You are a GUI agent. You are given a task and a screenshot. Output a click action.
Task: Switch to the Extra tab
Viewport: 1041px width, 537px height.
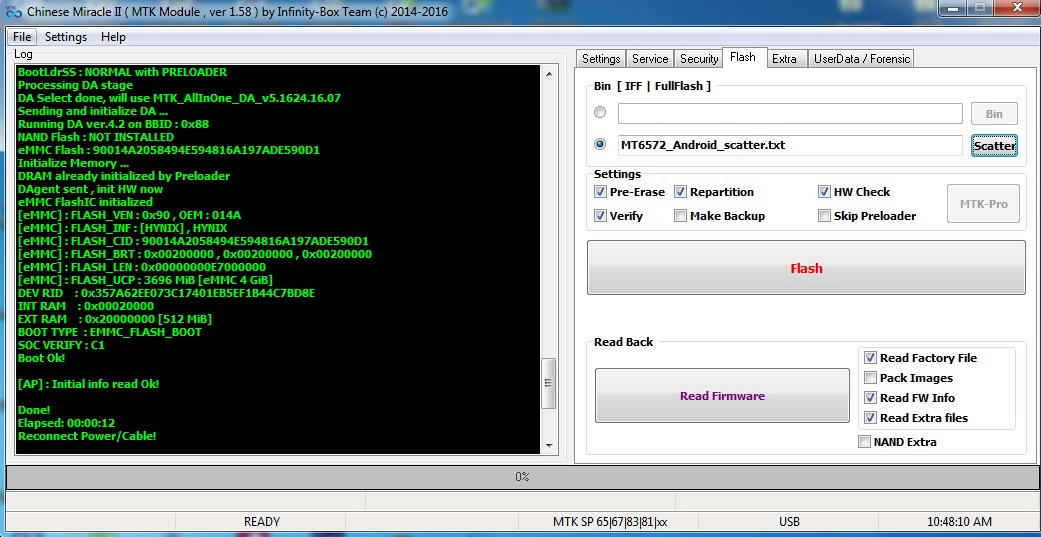point(784,59)
